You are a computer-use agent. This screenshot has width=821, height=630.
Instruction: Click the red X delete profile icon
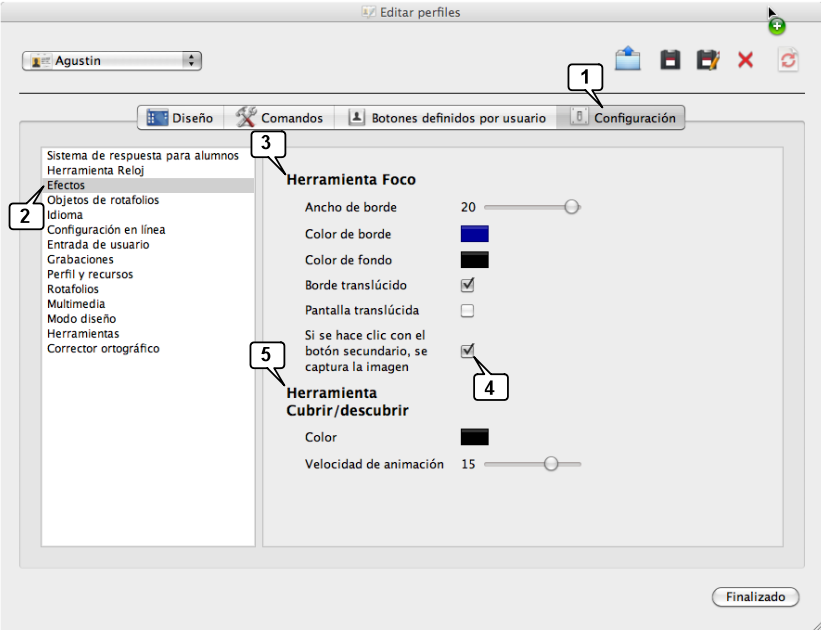[x=746, y=61]
